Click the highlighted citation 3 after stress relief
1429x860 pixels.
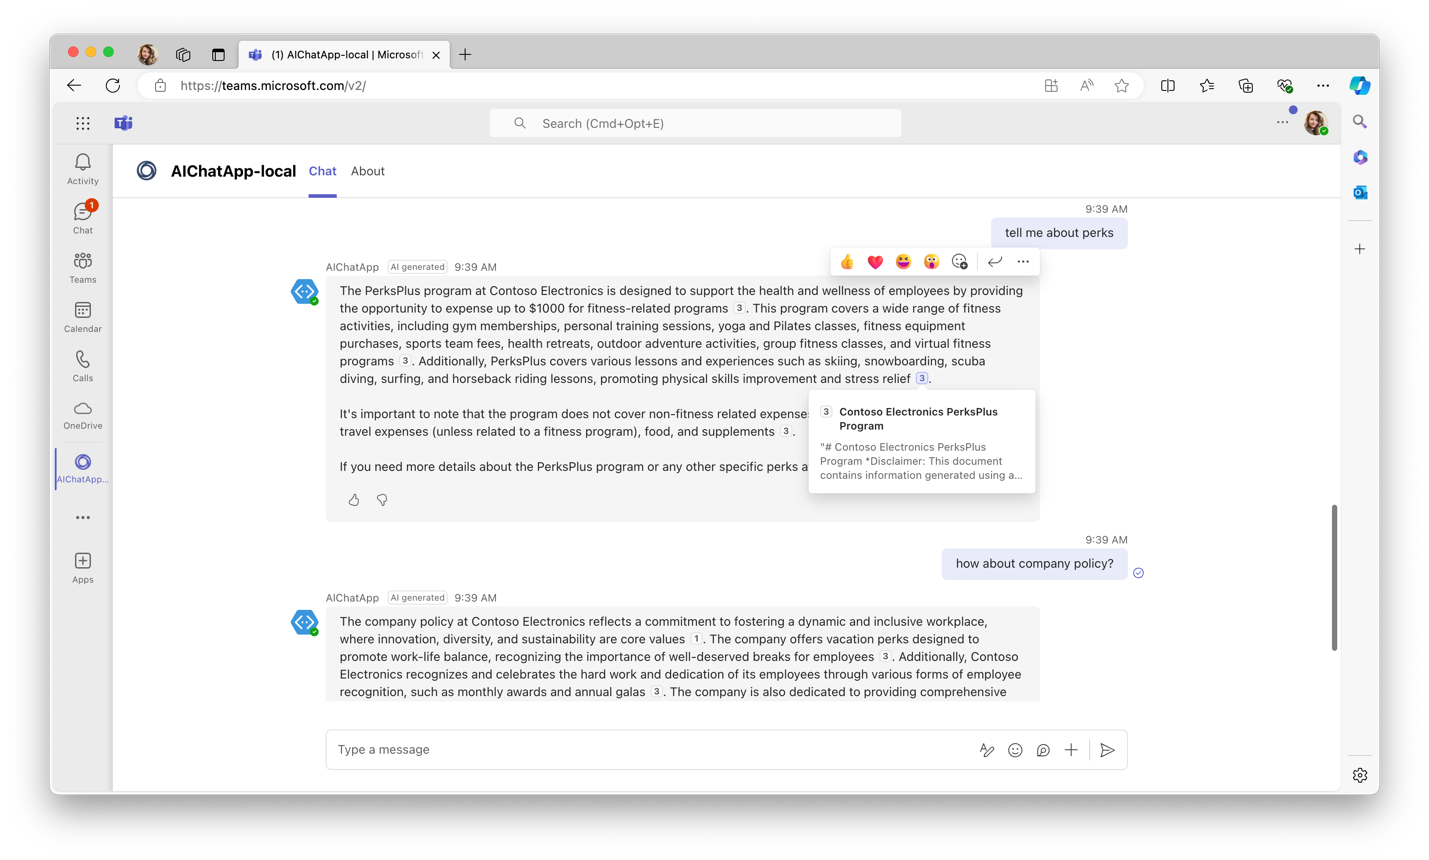[x=922, y=378]
